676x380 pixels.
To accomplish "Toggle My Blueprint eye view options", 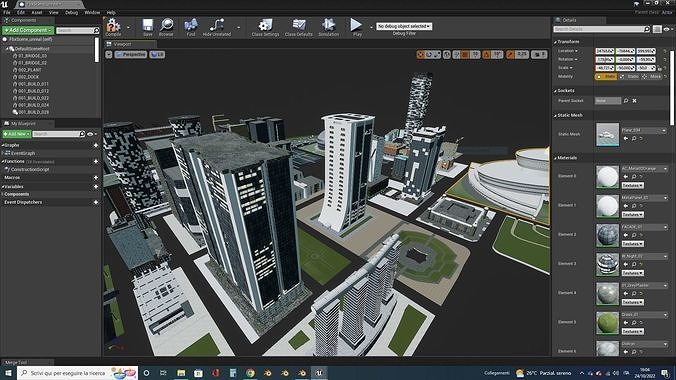I will coord(91,134).
